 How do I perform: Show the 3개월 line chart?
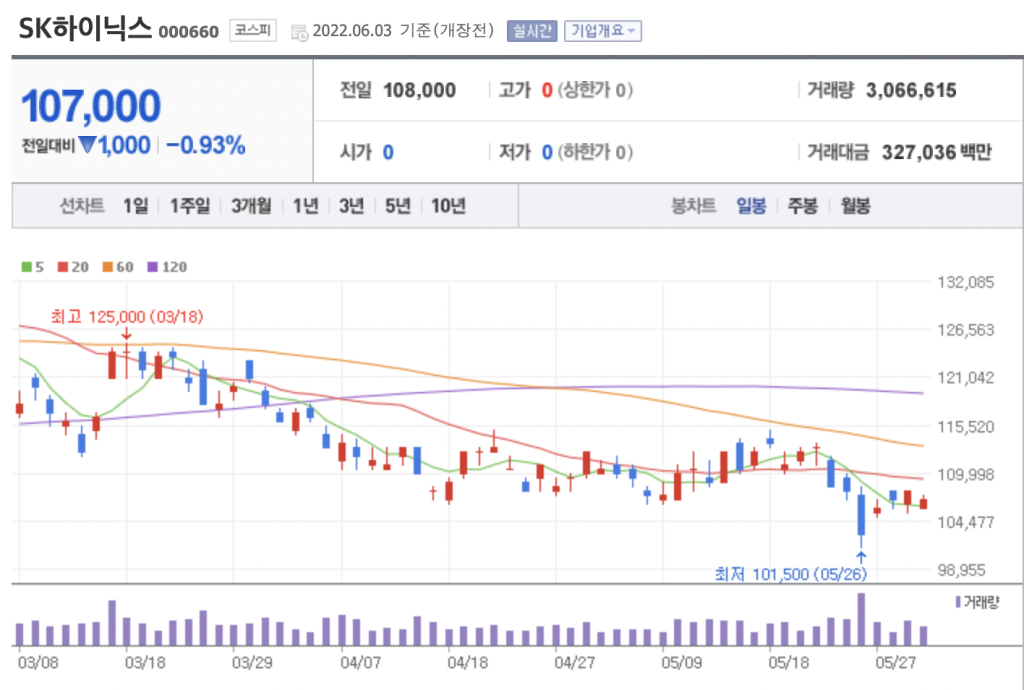coord(250,206)
